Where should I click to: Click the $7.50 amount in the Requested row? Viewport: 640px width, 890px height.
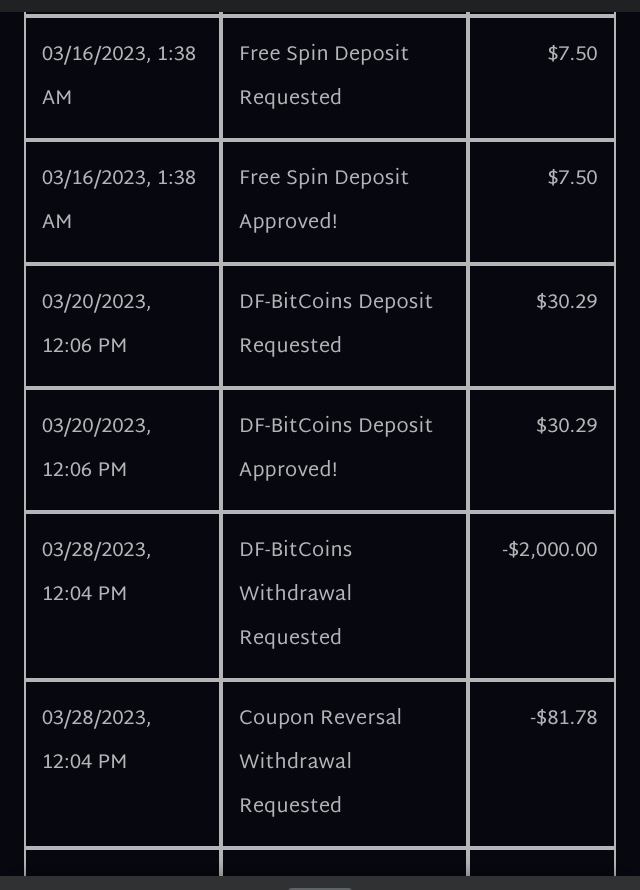point(572,53)
